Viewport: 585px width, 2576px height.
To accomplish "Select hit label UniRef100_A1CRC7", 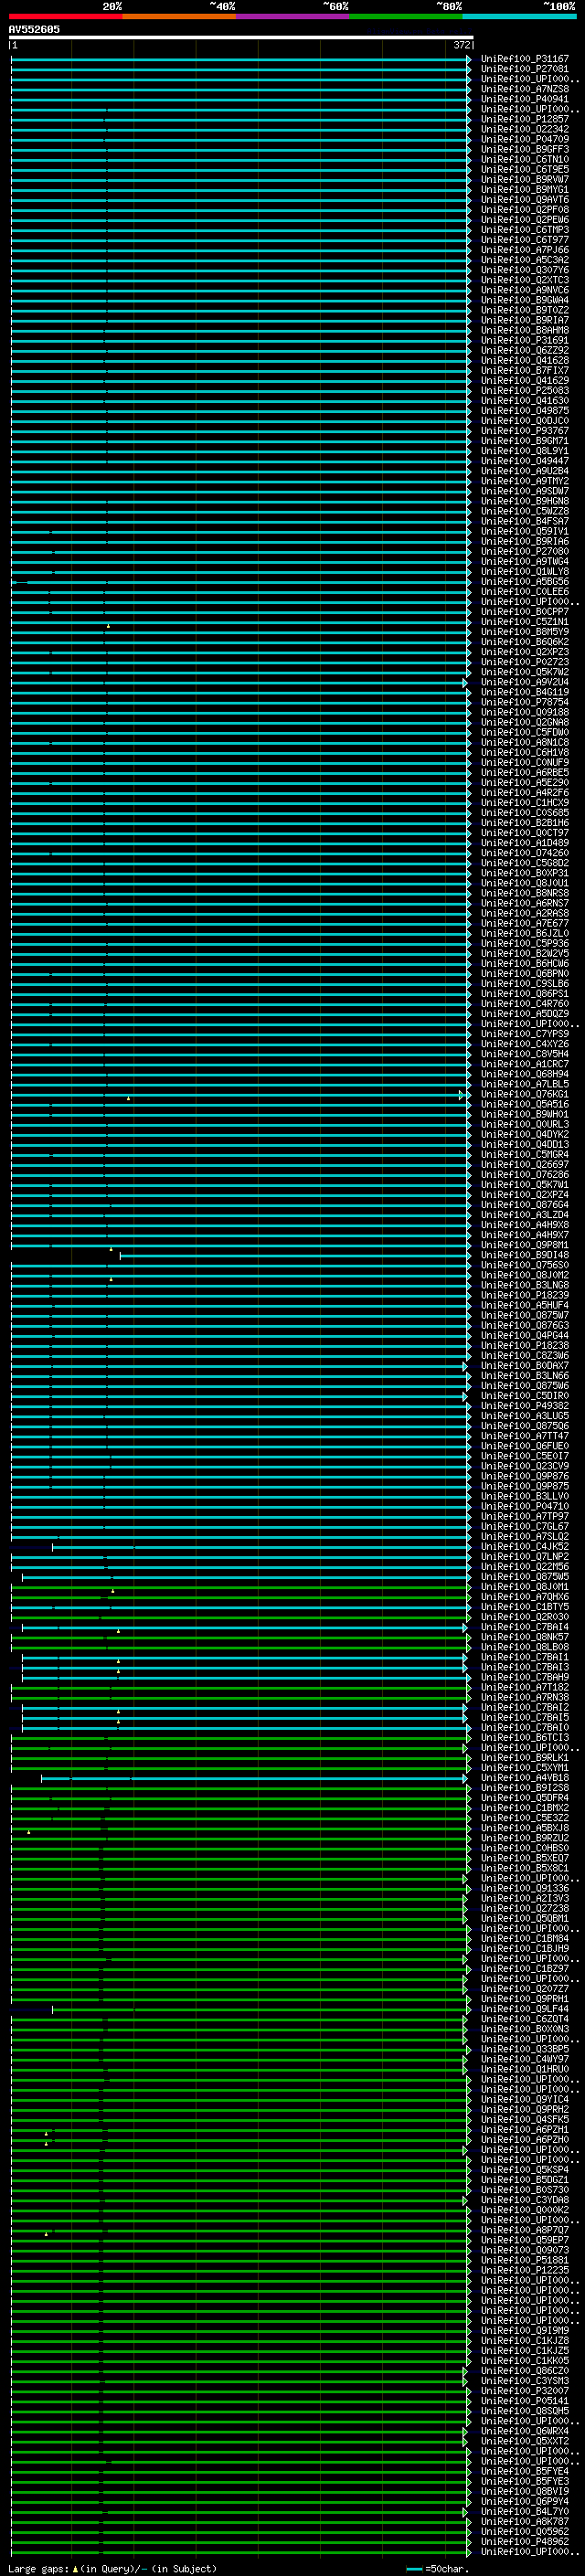I will [525, 1064].
